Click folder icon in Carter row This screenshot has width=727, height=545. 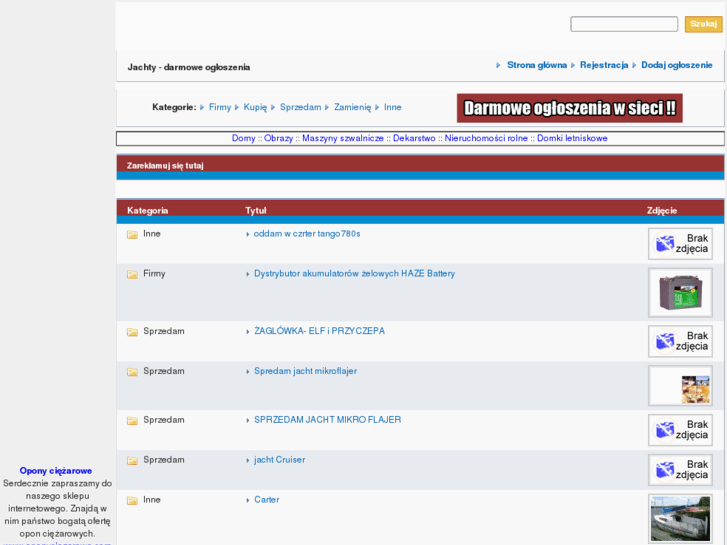132,500
